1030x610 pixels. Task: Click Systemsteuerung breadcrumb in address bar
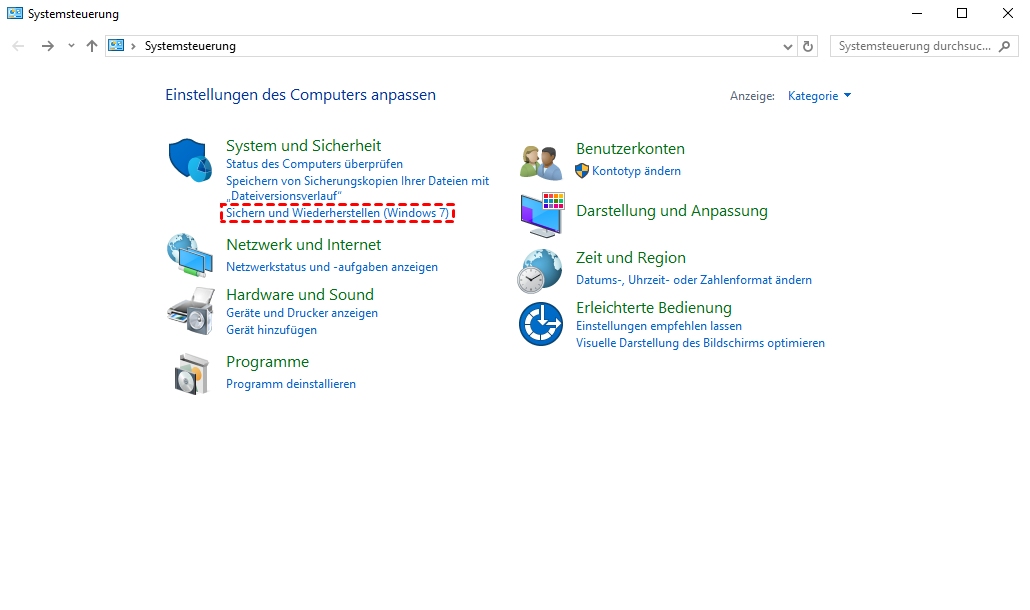[190, 46]
